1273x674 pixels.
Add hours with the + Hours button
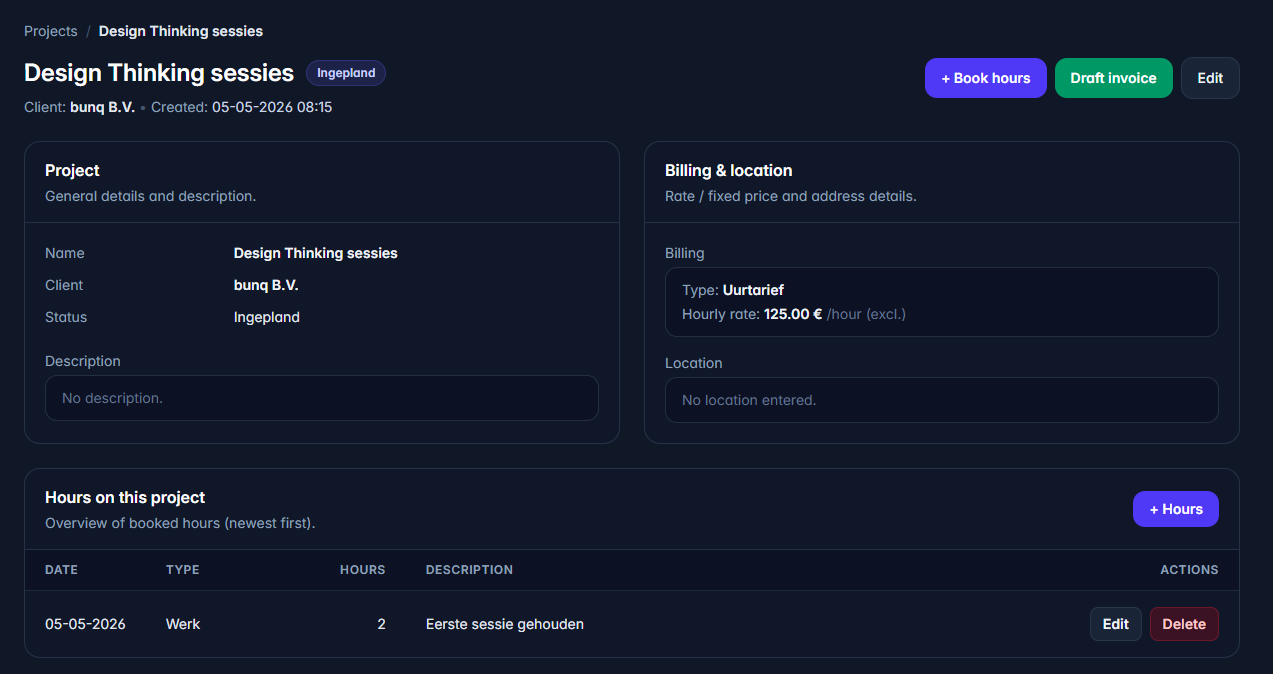1176,509
